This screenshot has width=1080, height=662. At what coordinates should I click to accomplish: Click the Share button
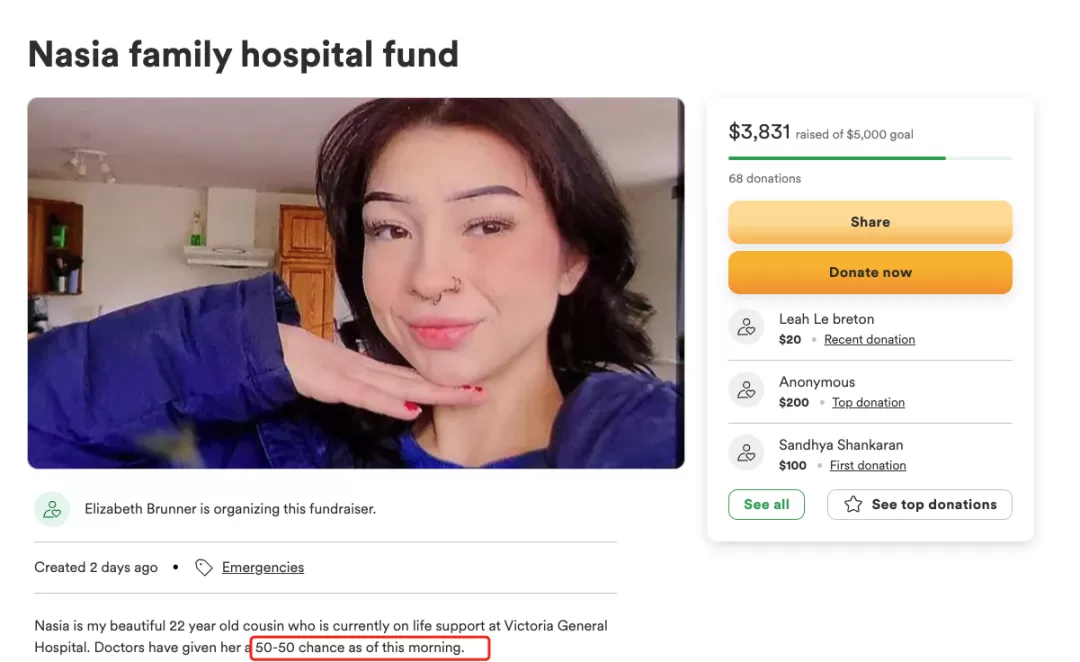(870, 222)
